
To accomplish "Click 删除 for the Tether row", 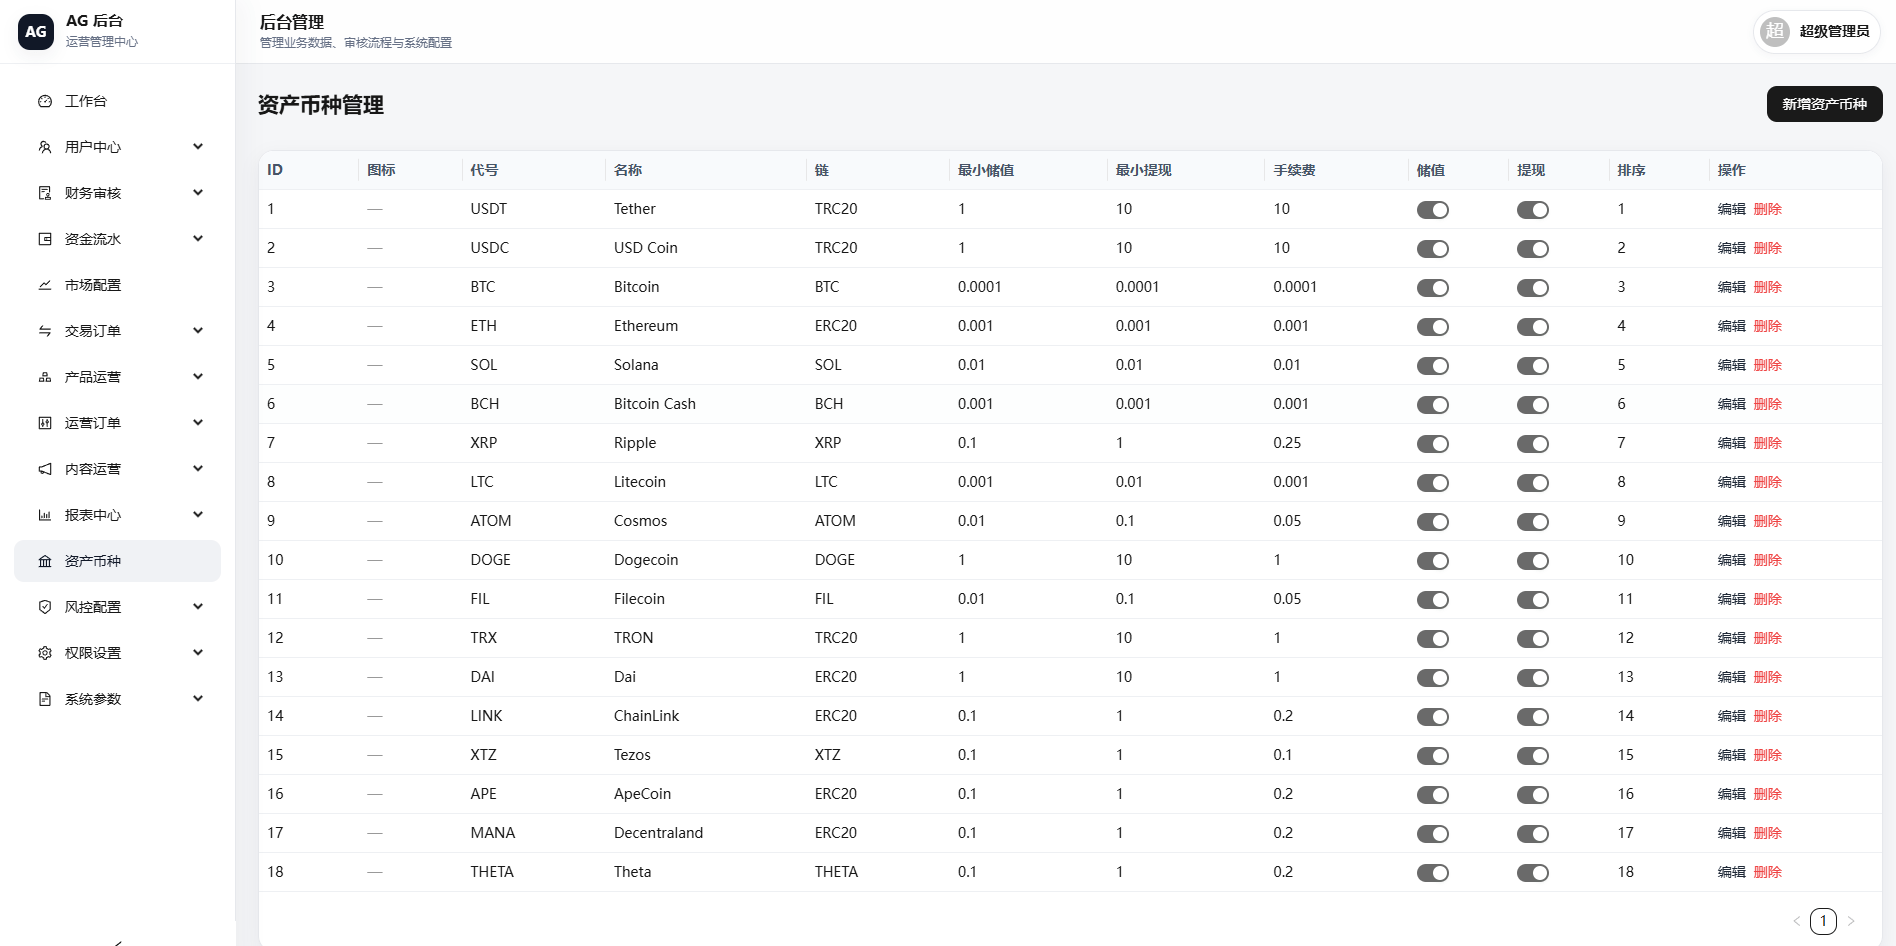I will (1768, 209).
